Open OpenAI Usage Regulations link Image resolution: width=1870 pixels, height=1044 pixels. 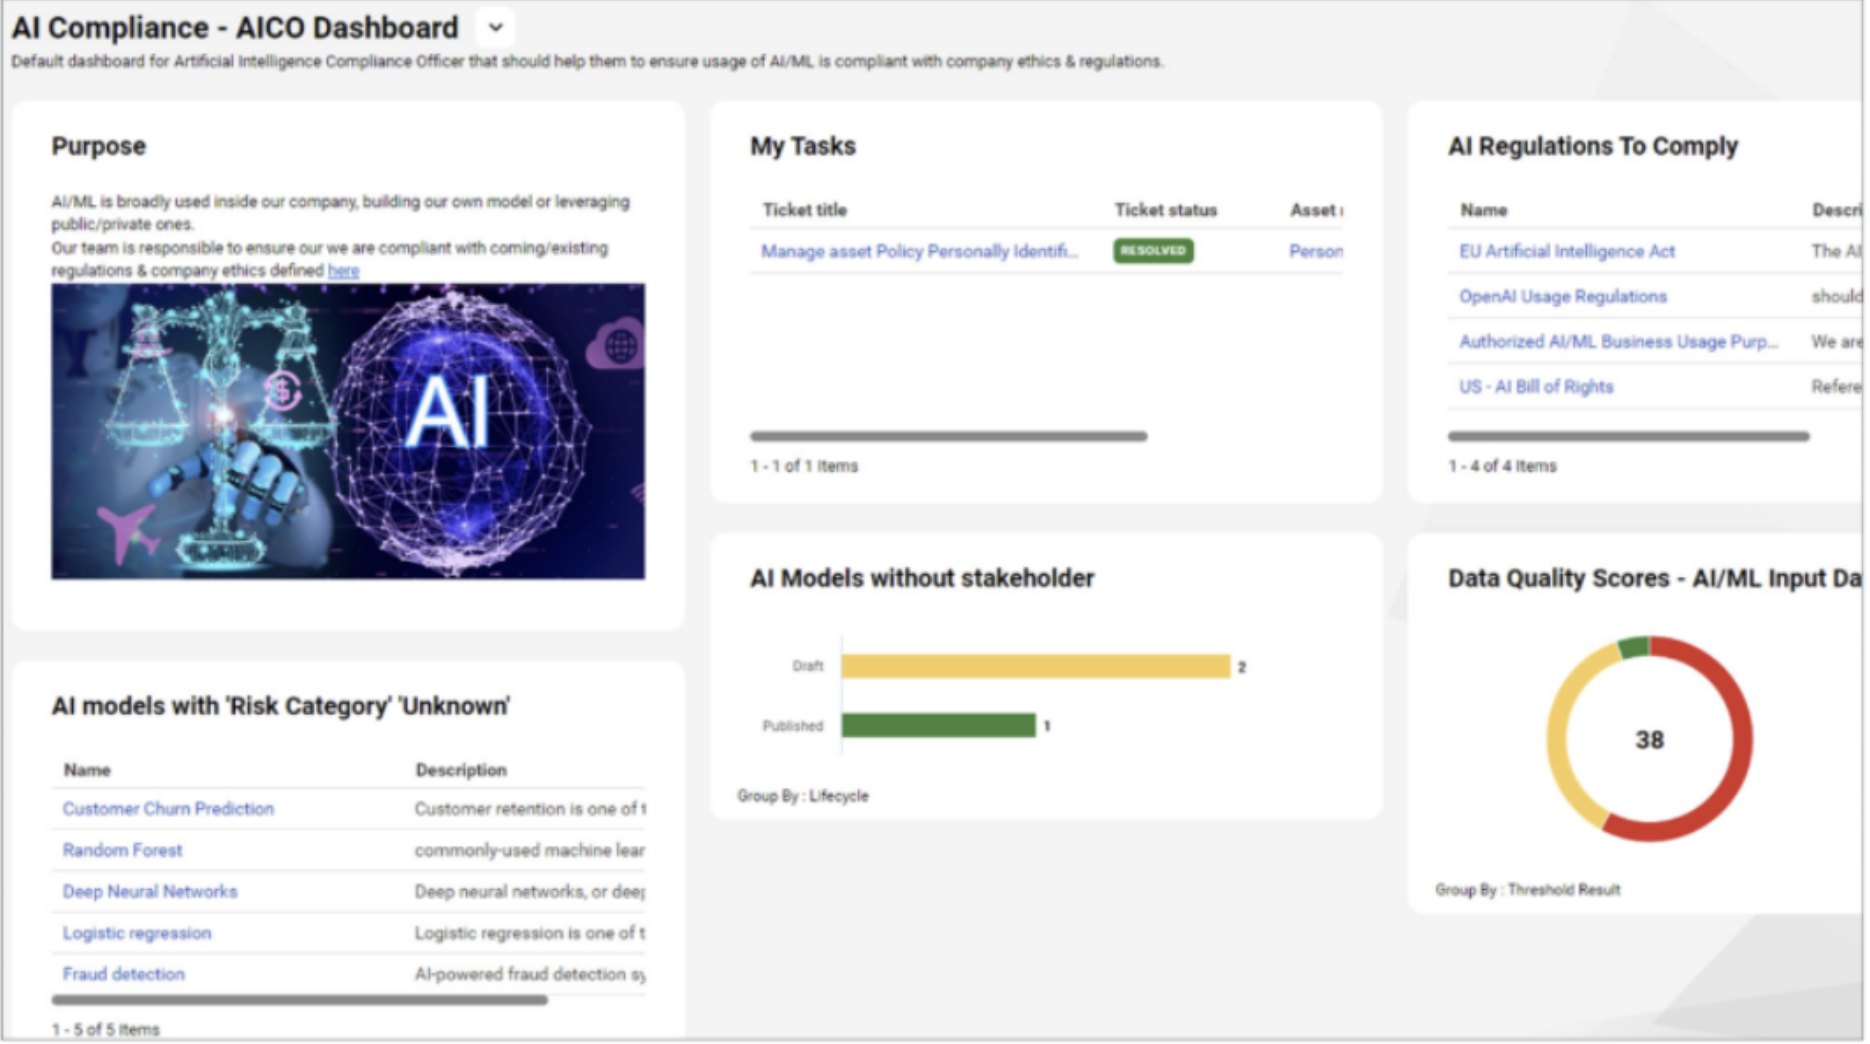tap(1562, 296)
